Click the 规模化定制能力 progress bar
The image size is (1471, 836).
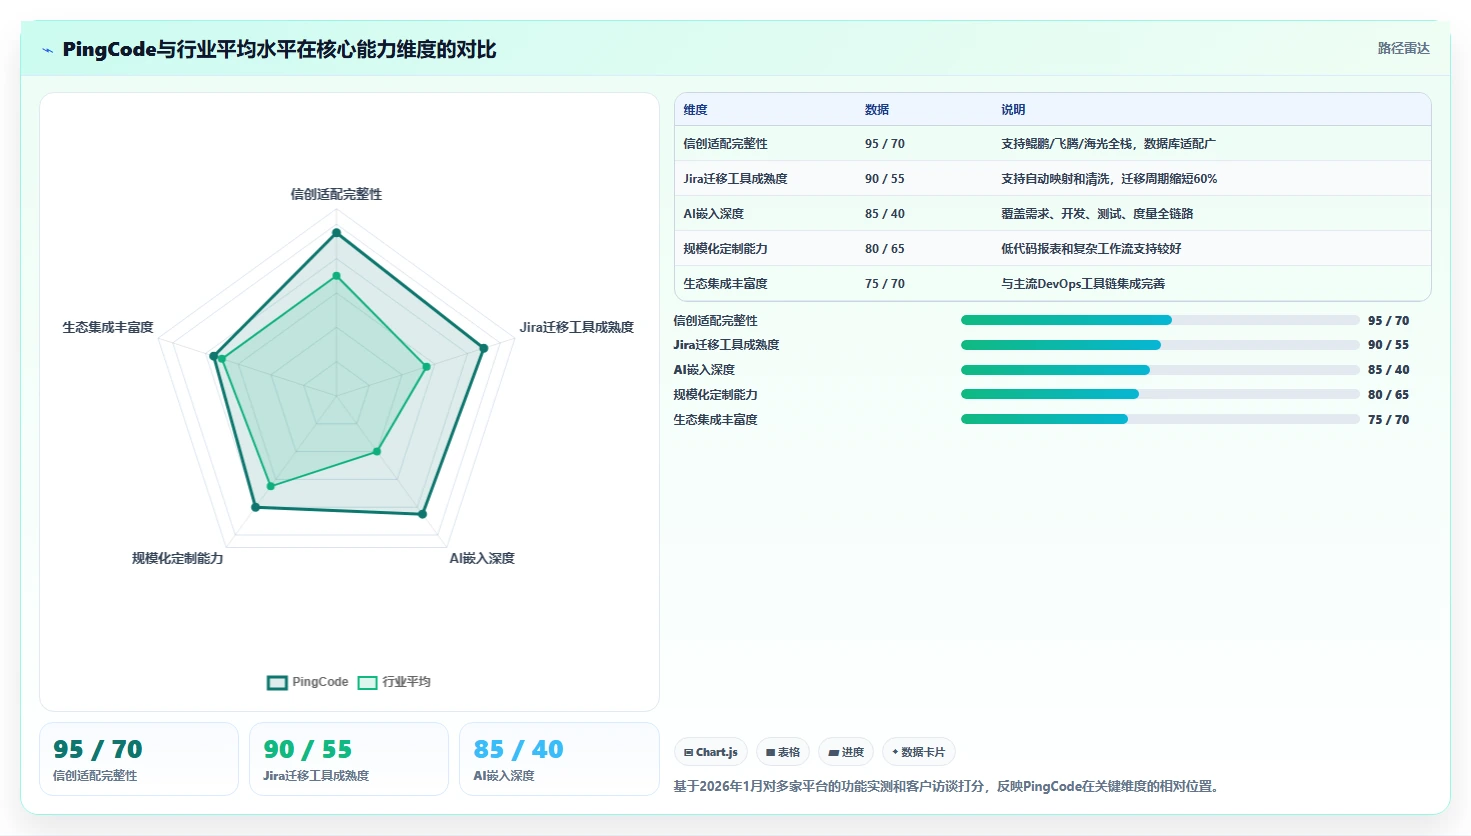pyautogui.click(x=1160, y=394)
